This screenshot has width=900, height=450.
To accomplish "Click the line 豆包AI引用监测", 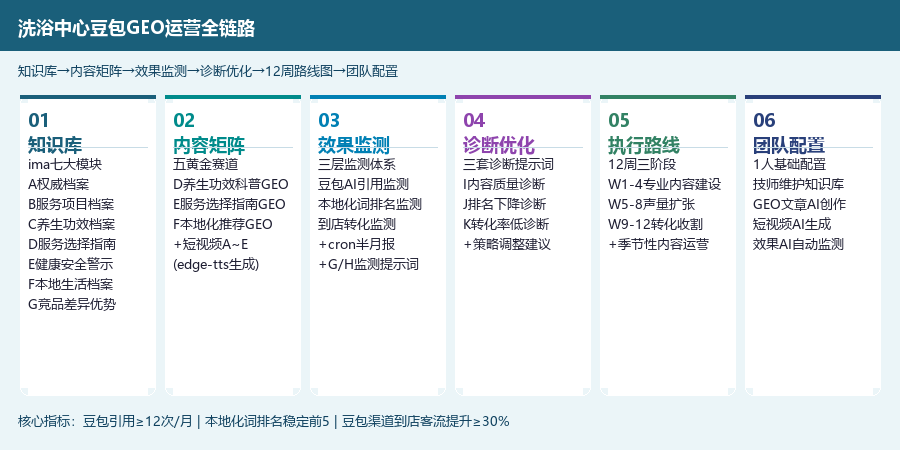I will point(363,185).
